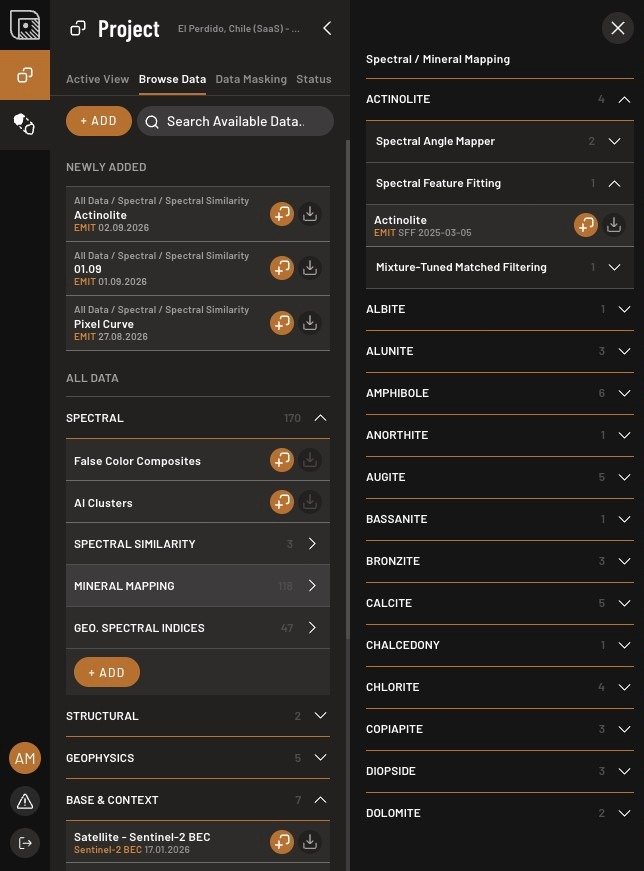Expand Spectral Angle Mapper subgroup
This screenshot has height=871, width=644.
pyautogui.click(x=500, y=141)
